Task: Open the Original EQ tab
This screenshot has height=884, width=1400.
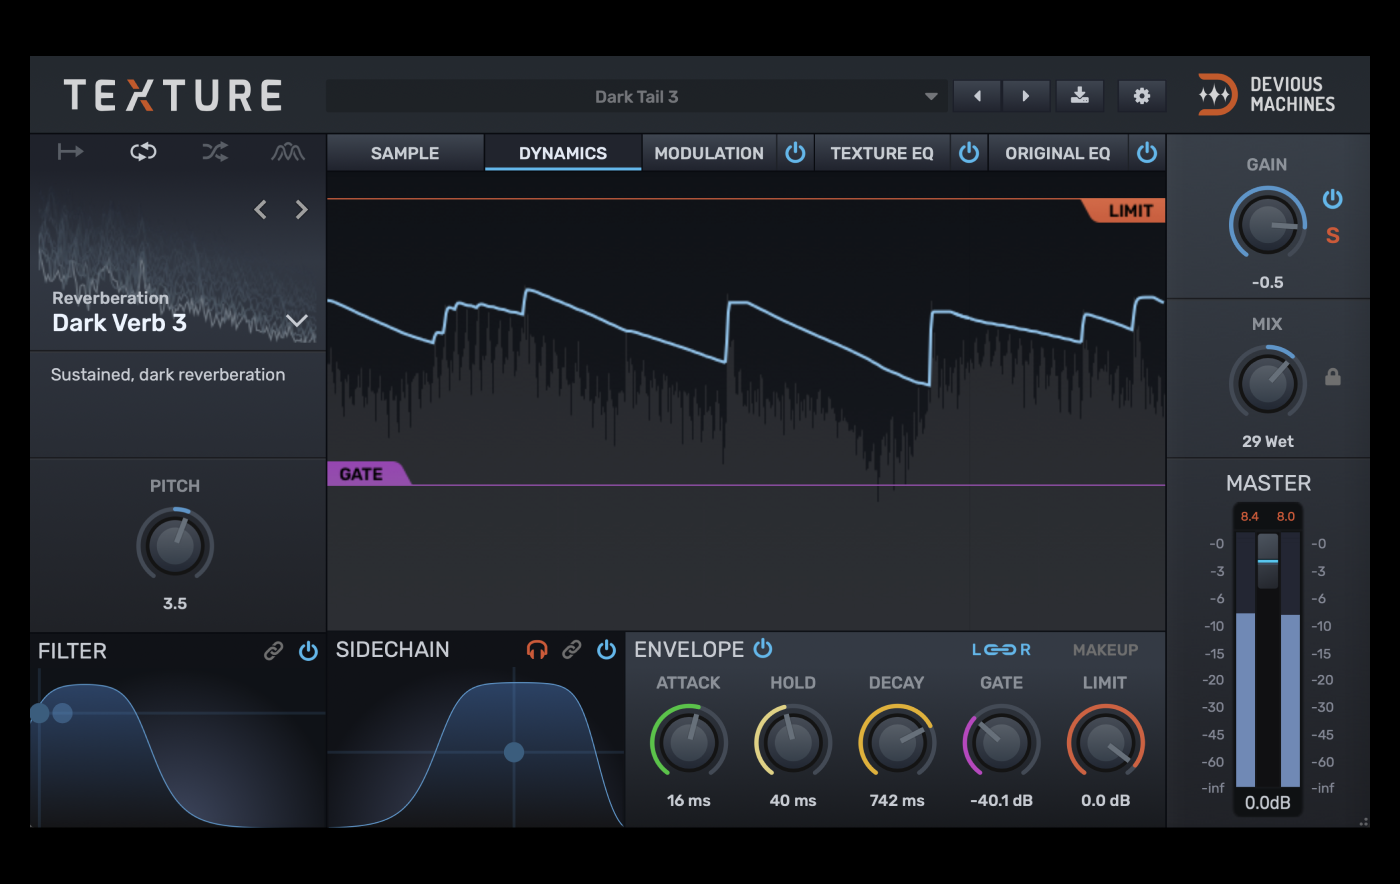Action: pos(1058,153)
